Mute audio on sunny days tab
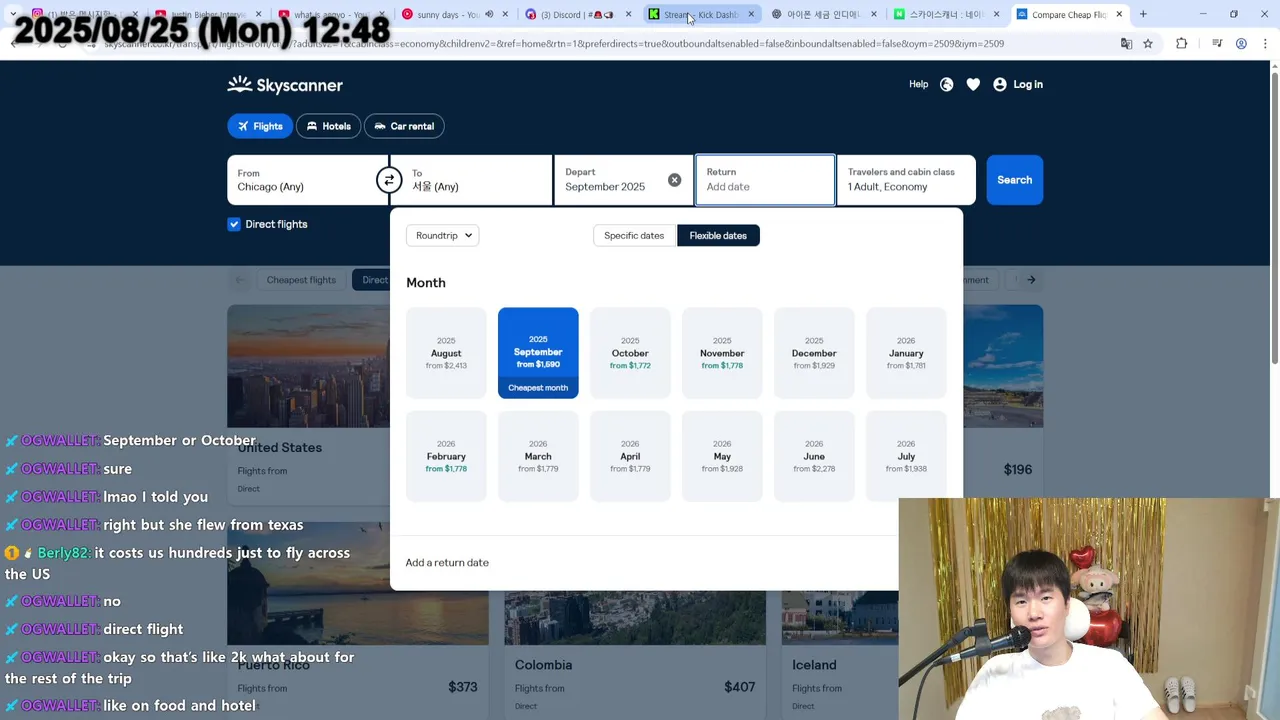 tap(489, 14)
